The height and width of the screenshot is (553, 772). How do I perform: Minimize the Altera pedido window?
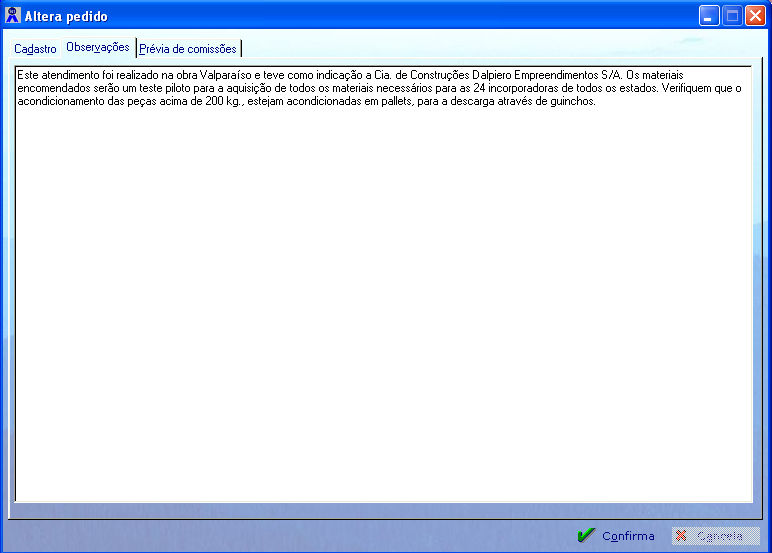pos(709,16)
